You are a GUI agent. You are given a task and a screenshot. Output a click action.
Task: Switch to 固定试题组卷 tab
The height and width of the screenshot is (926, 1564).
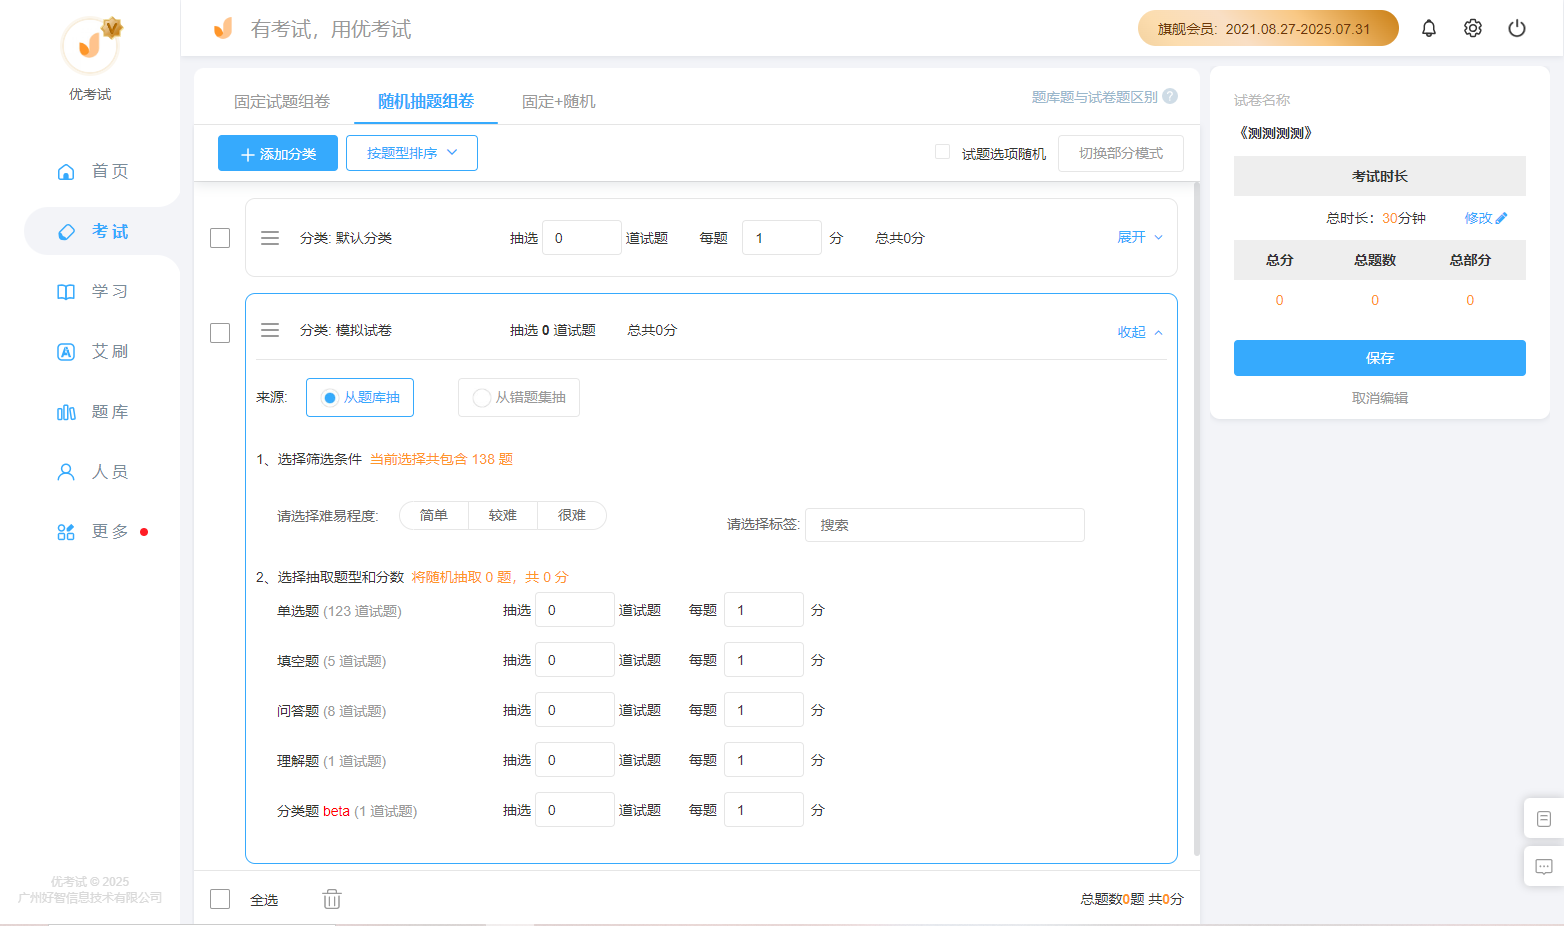(x=282, y=101)
